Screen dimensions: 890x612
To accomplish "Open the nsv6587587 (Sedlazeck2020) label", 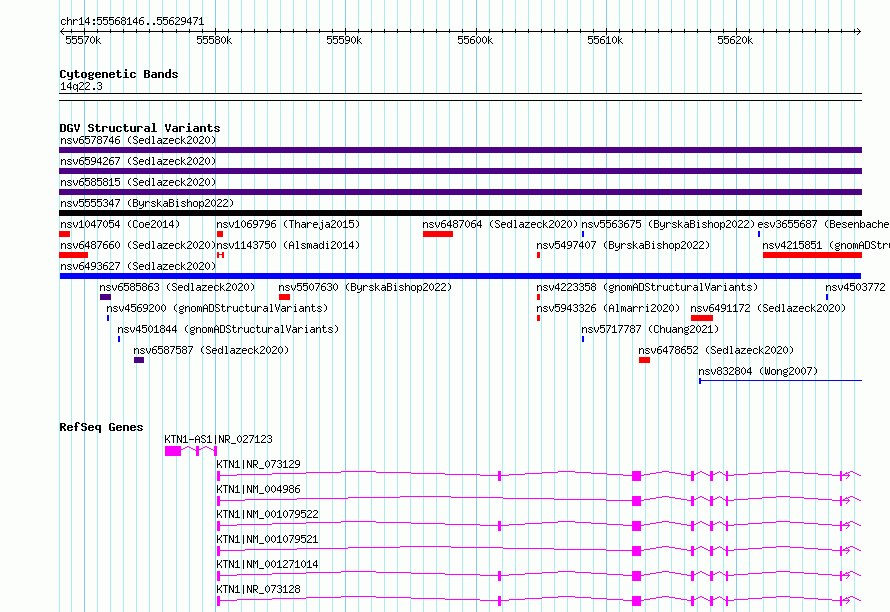I will coord(211,350).
